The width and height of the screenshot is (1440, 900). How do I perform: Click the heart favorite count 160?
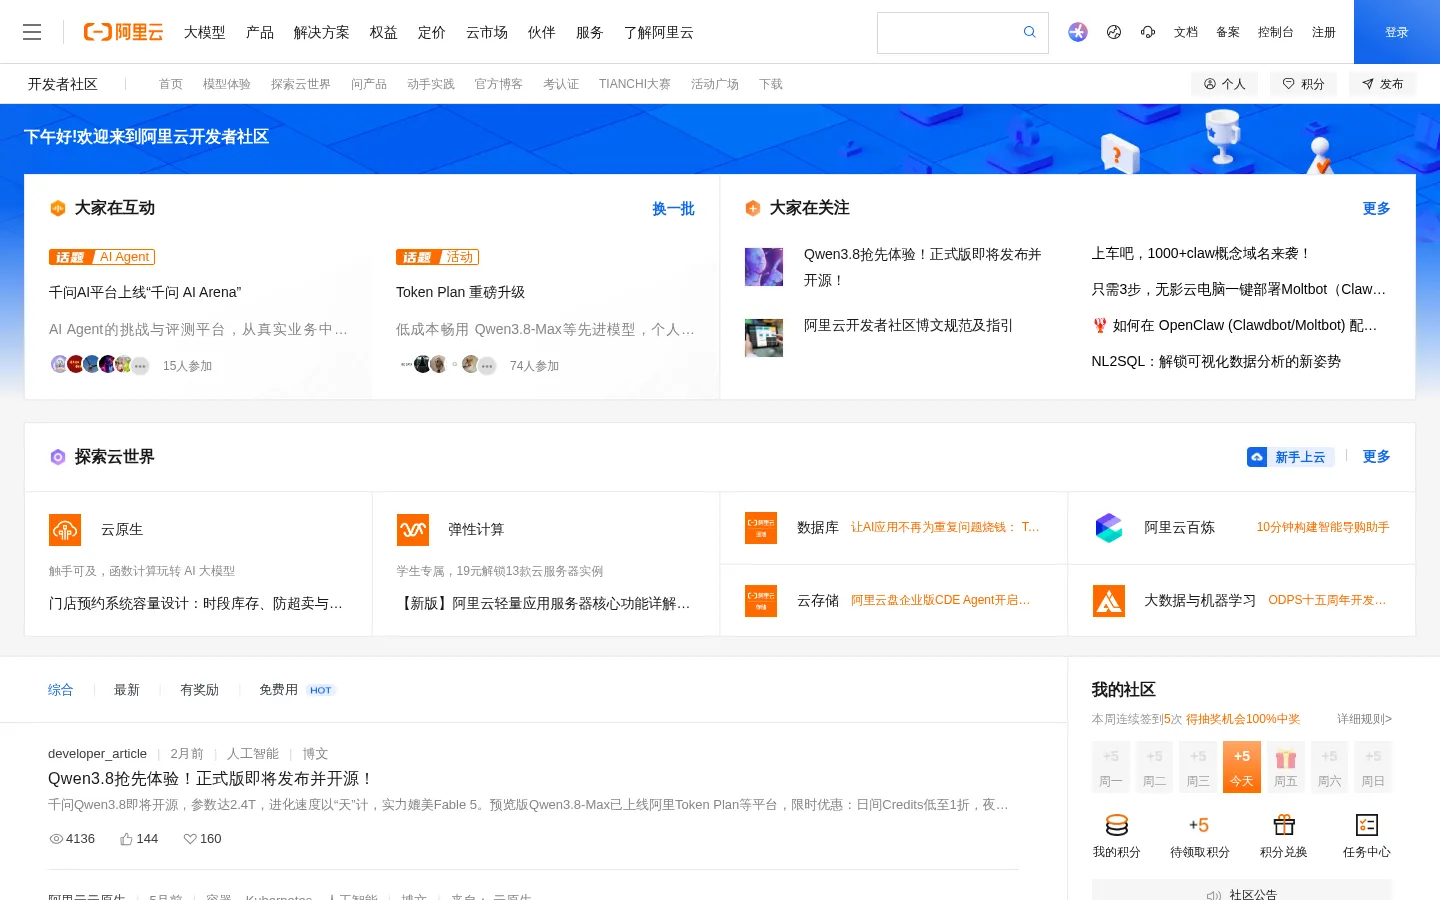(x=202, y=839)
